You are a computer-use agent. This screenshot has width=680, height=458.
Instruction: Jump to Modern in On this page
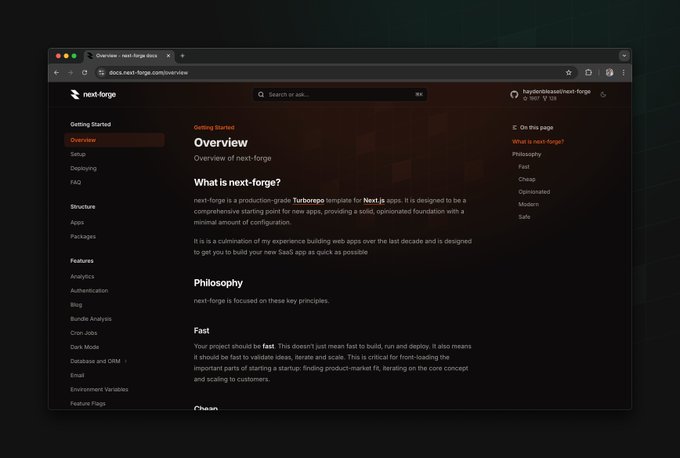[529, 204]
